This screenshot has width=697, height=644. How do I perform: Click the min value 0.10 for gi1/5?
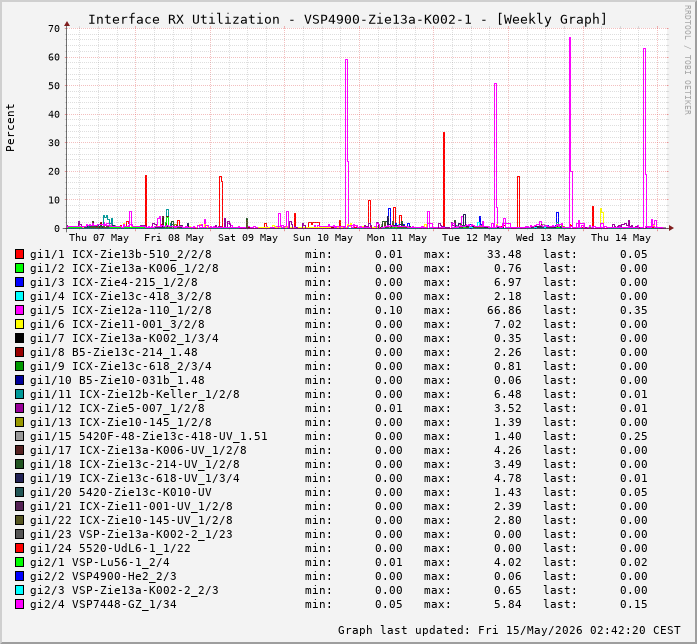pos(389,310)
